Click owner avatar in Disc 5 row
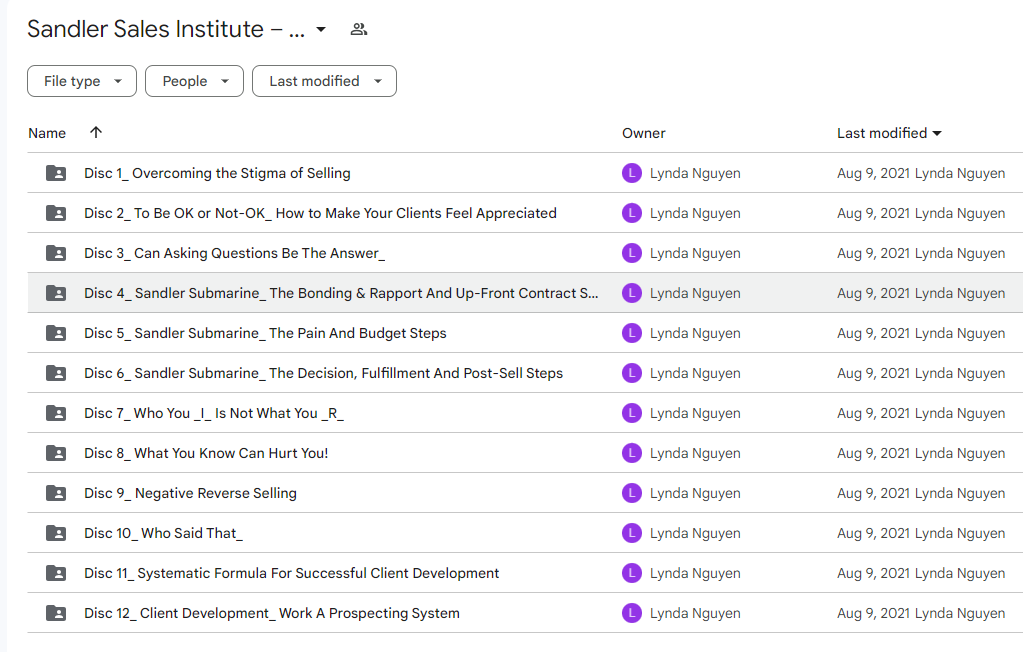 tap(632, 333)
